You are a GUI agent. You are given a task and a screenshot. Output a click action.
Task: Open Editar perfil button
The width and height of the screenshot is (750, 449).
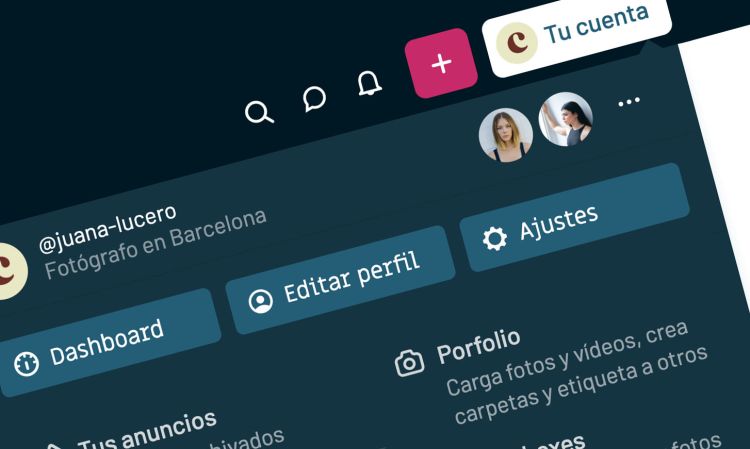340,280
